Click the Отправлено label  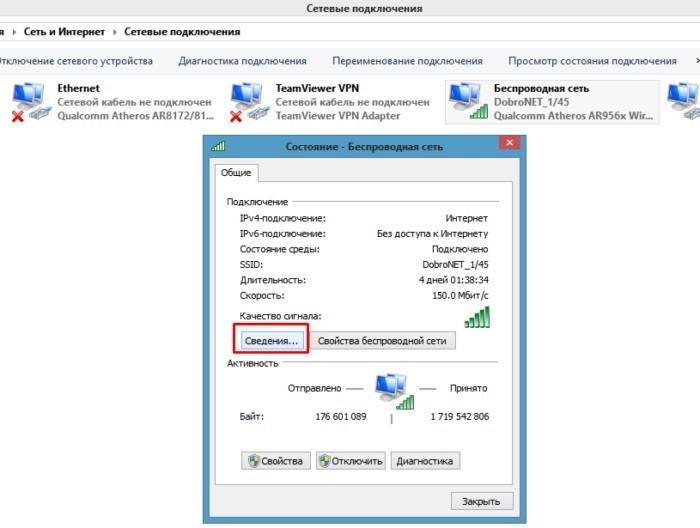pos(314,388)
